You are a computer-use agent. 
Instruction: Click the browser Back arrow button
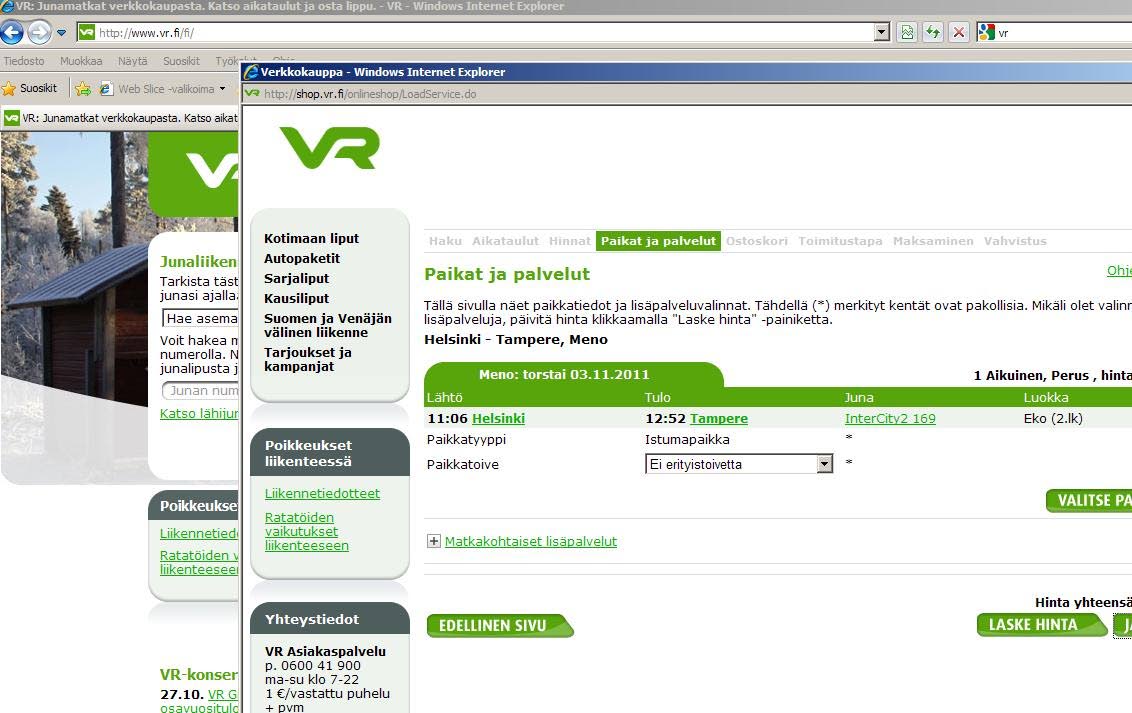point(12,32)
